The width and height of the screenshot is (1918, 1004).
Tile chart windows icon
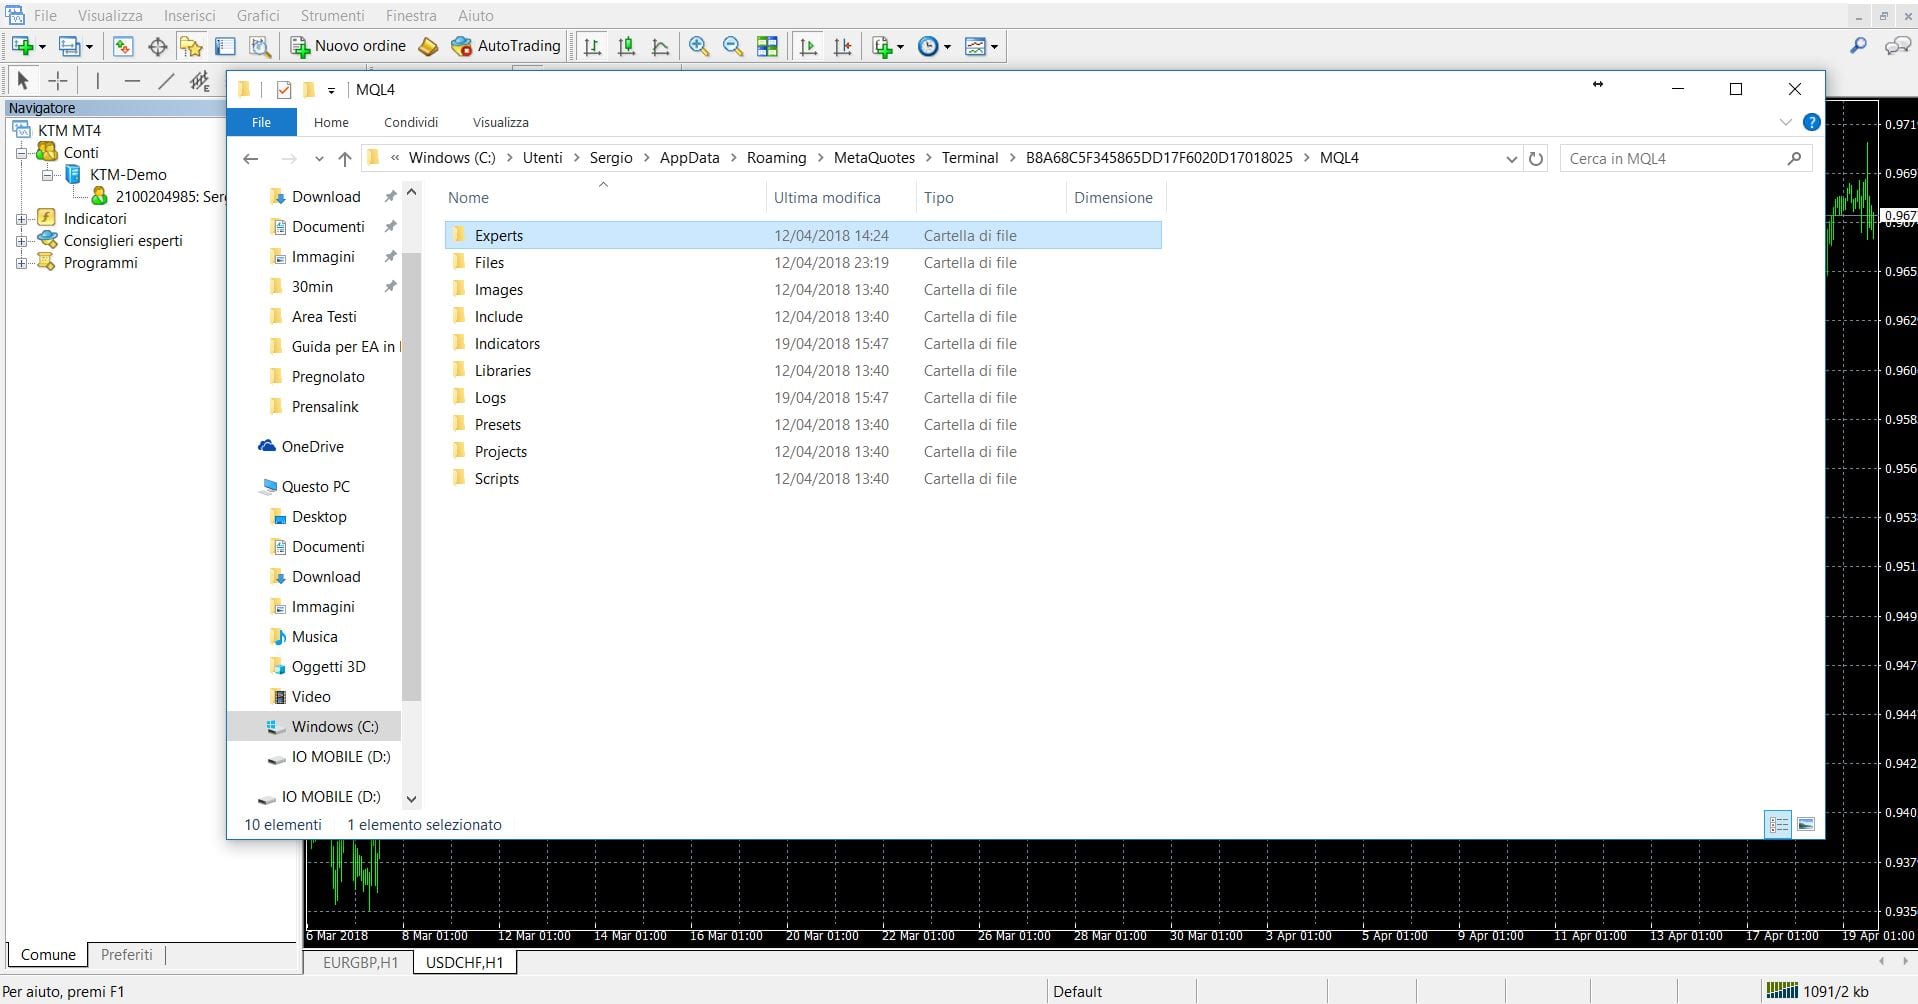767,46
